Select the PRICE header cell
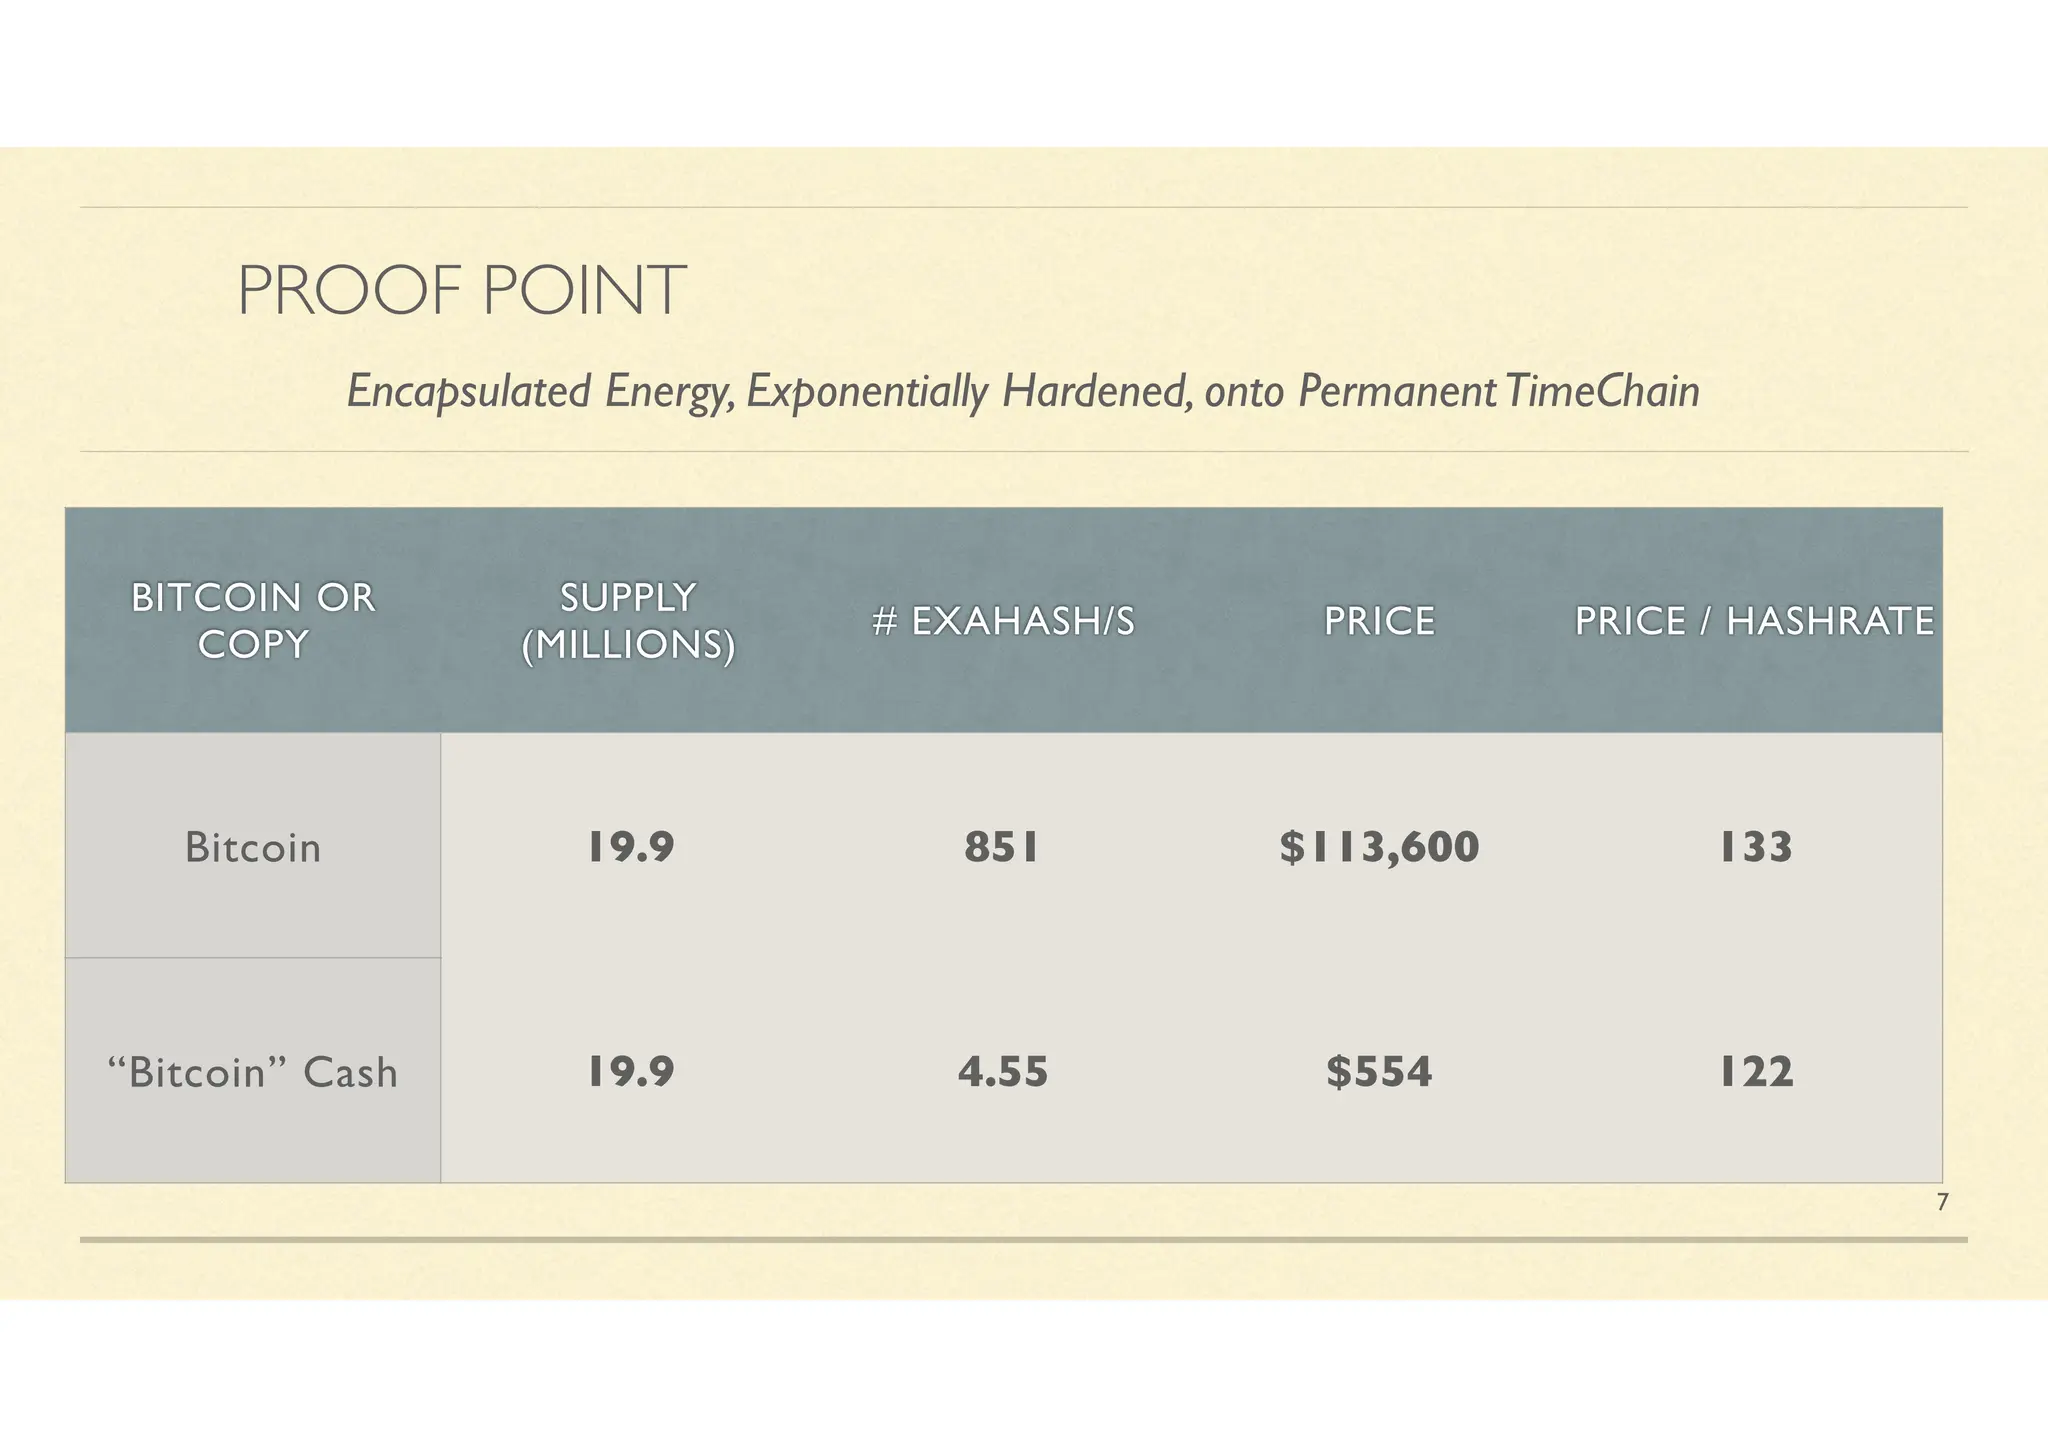Screen dimensions: 2048x1447 point(1379,621)
